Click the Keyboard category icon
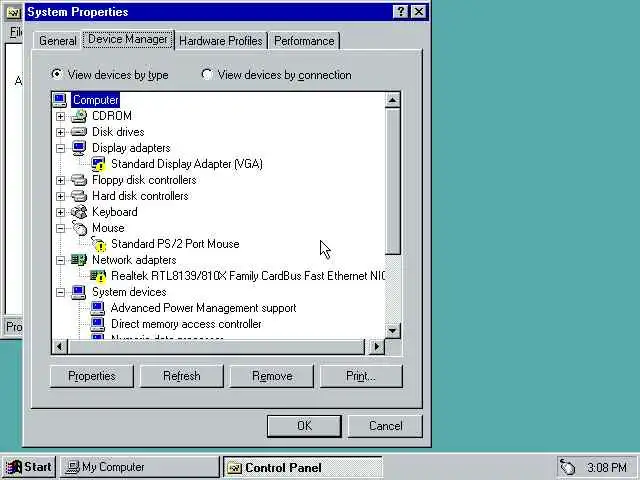This screenshot has width=640, height=480. [79, 212]
